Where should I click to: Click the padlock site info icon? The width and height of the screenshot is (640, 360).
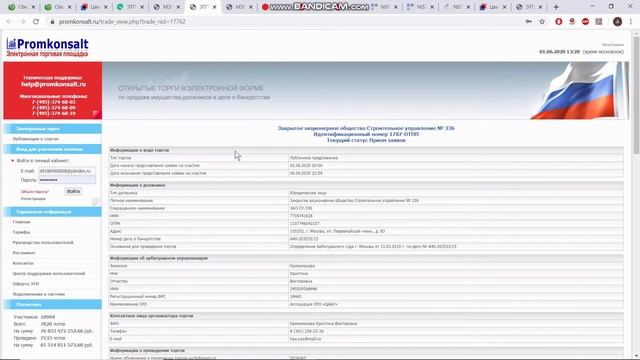[52, 22]
